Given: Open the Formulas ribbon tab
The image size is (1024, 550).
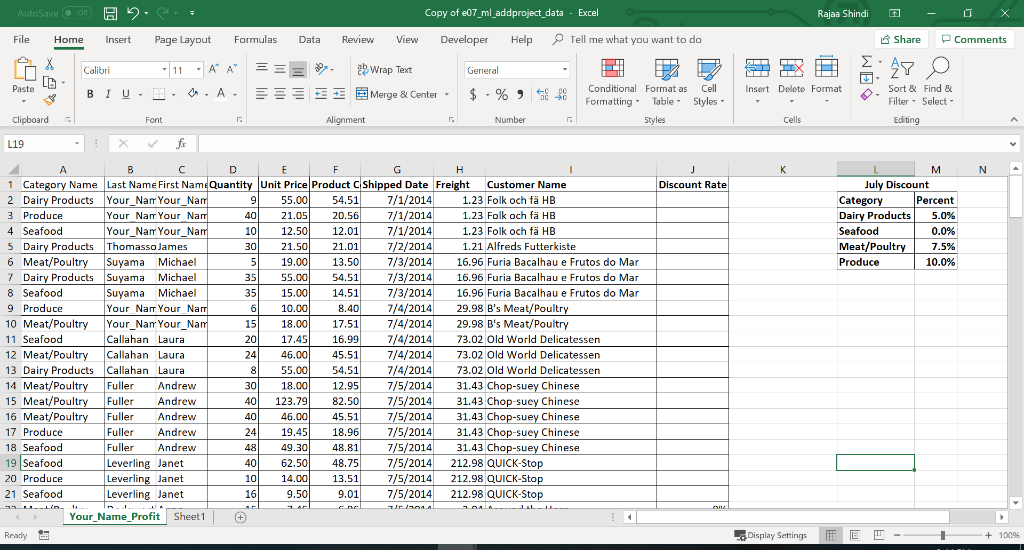Looking at the screenshot, I should 255,40.
